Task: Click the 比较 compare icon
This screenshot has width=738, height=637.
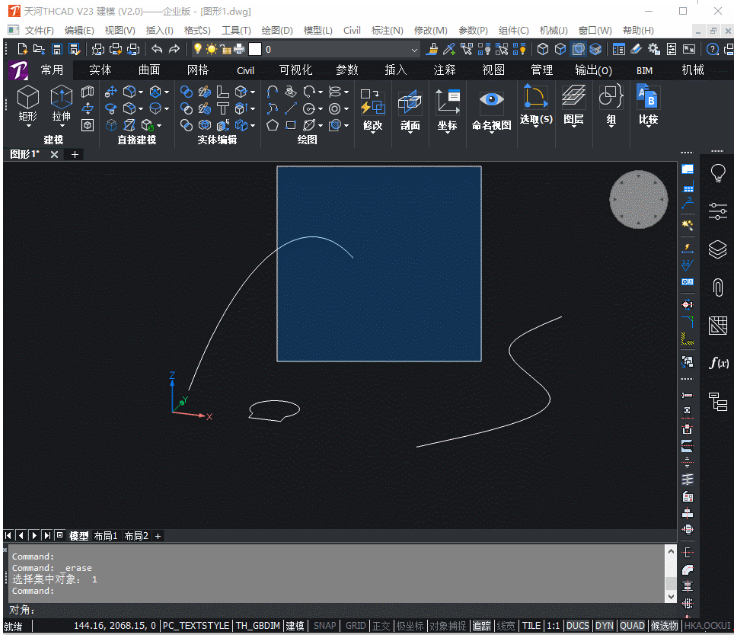Action: [648, 105]
